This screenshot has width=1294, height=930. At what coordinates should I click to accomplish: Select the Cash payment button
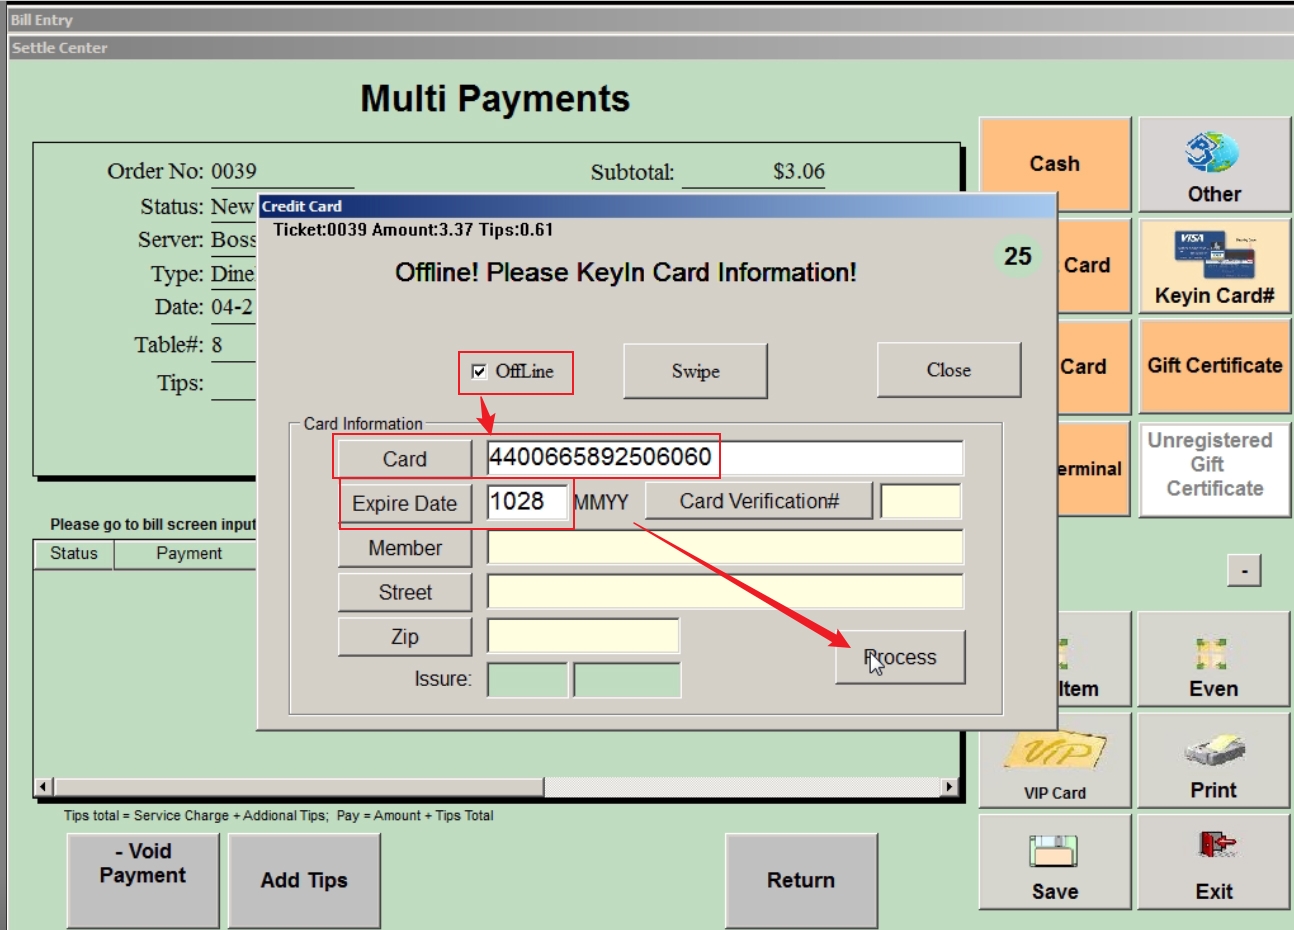(1054, 164)
